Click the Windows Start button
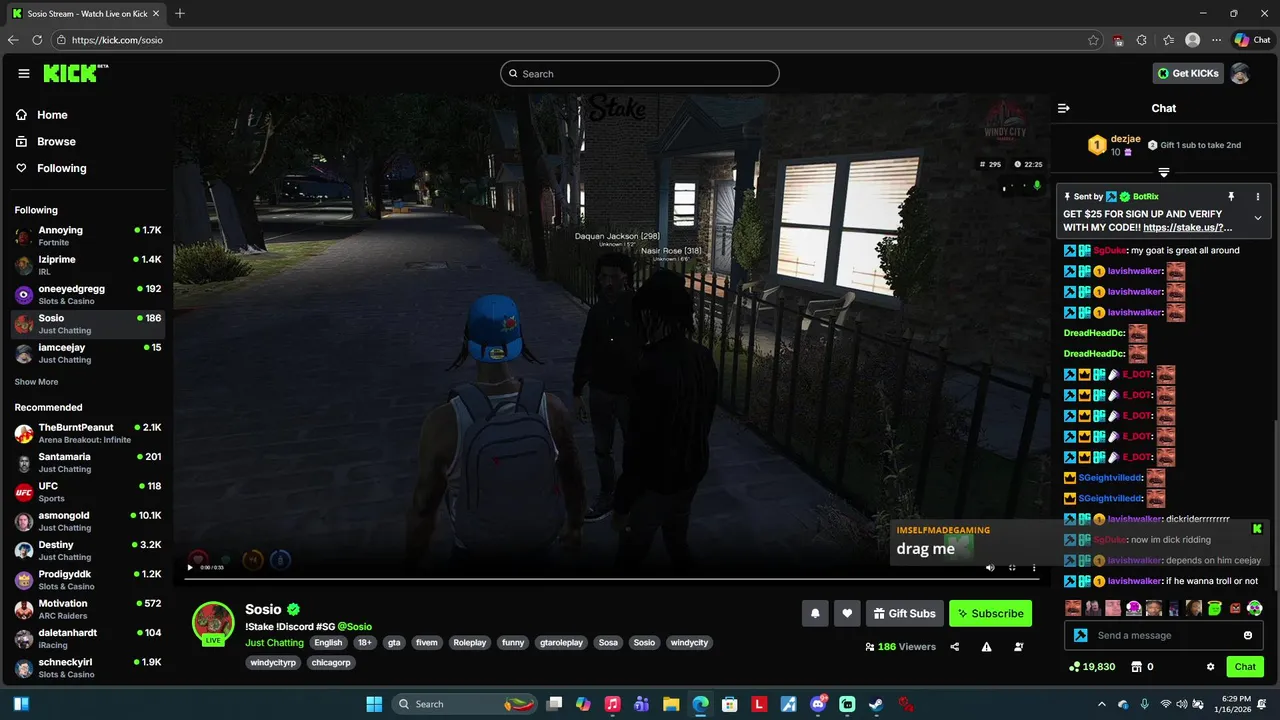 click(374, 704)
